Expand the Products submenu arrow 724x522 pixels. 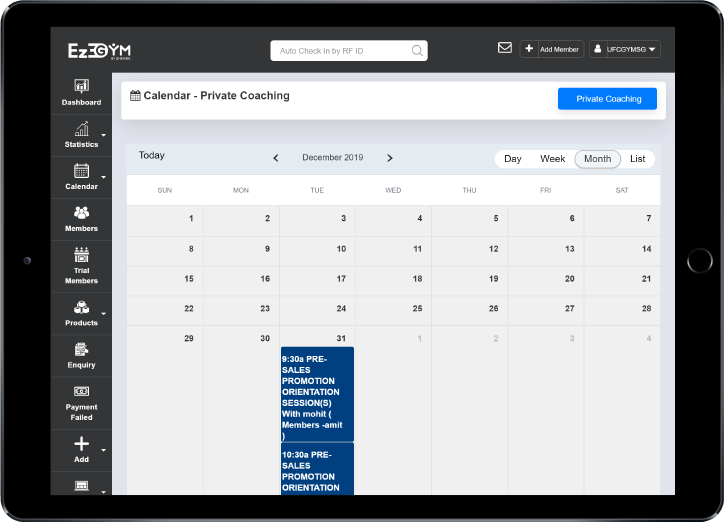(x=103, y=313)
